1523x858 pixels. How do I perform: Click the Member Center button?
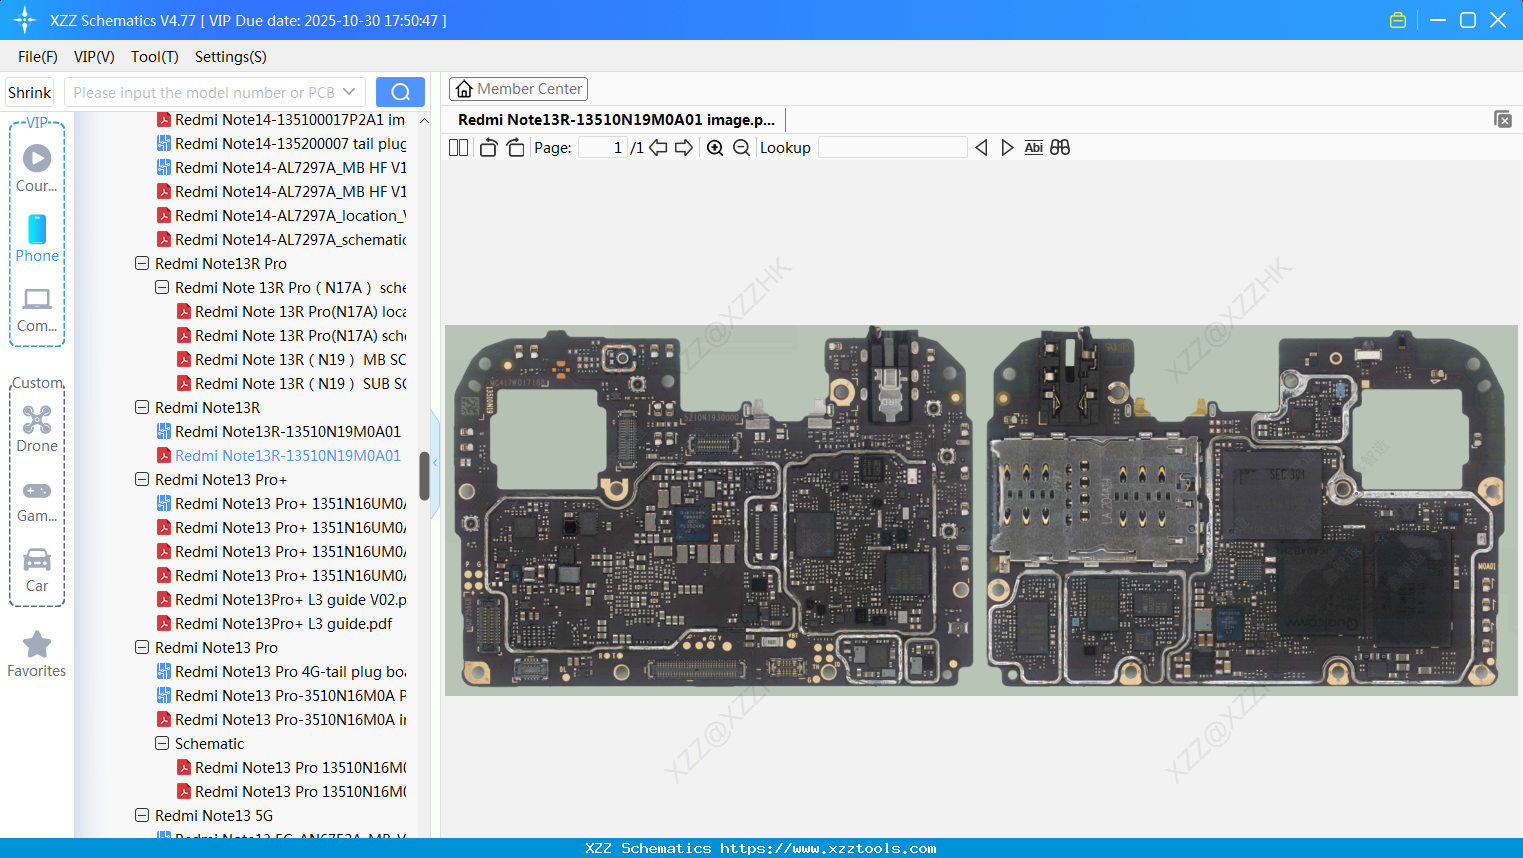point(518,89)
